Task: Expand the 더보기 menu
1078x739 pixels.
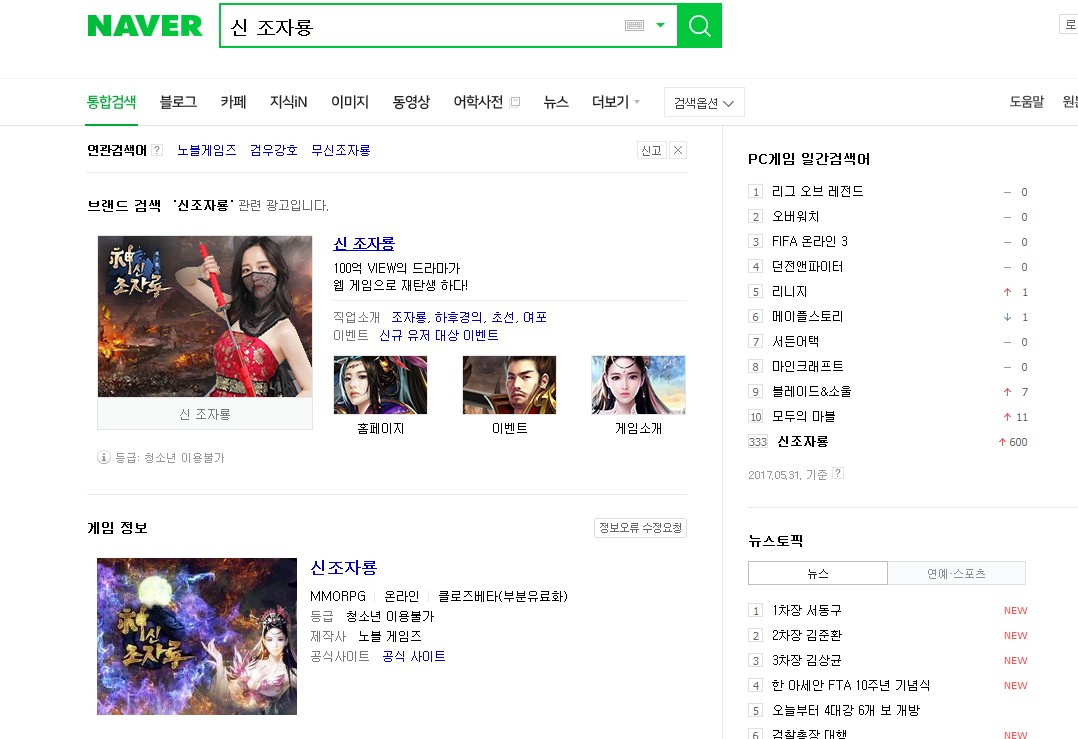Action: coord(615,102)
